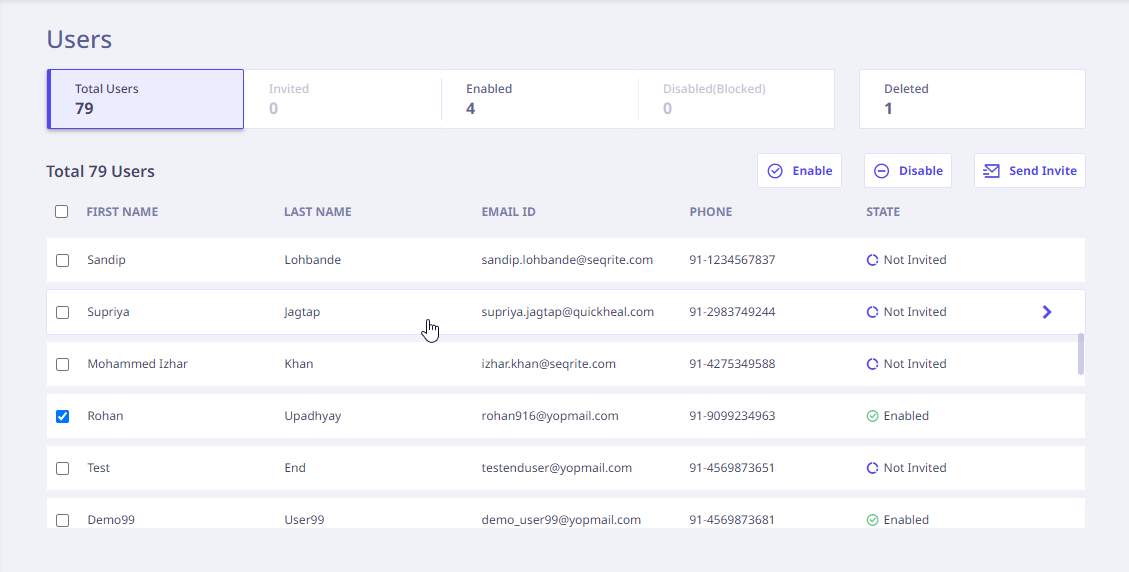The width and height of the screenshot is (1129, 572).
Task: Select the checkbox for Sandip Lohbande
Action: click(62, 260)
